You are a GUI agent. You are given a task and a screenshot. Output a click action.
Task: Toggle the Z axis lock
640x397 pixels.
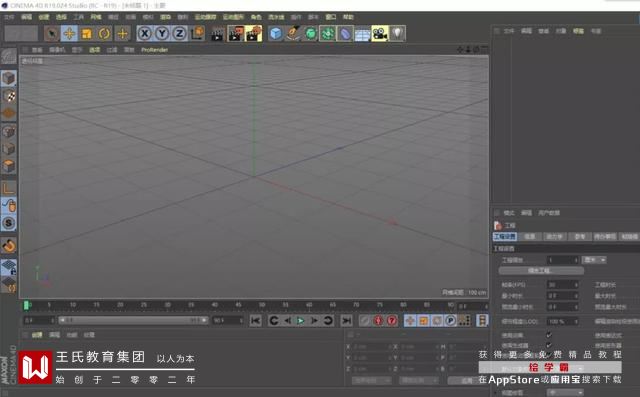coord(180,33)
